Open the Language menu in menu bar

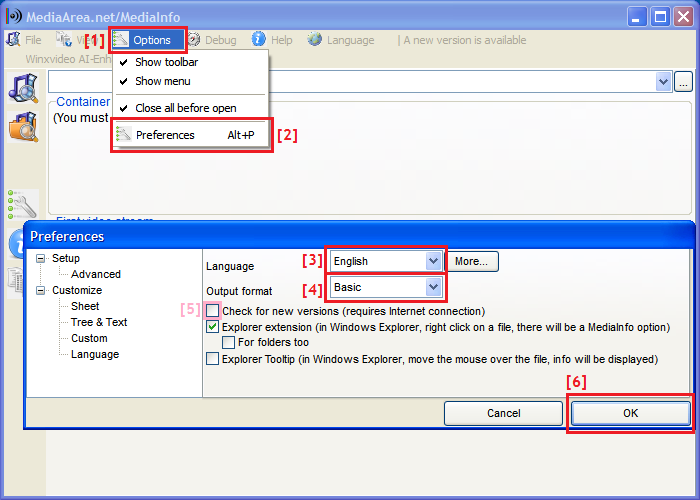coord(341,40)
